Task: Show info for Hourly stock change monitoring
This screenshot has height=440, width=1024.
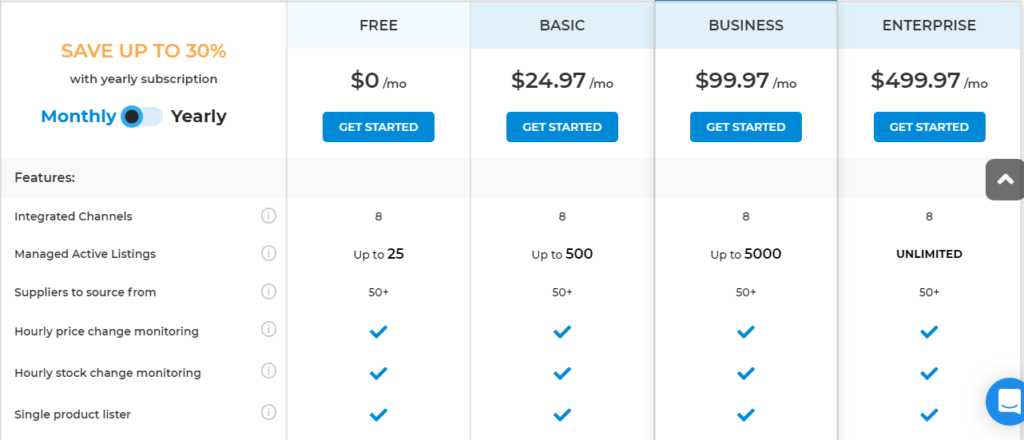Action: tap(268, 371)
